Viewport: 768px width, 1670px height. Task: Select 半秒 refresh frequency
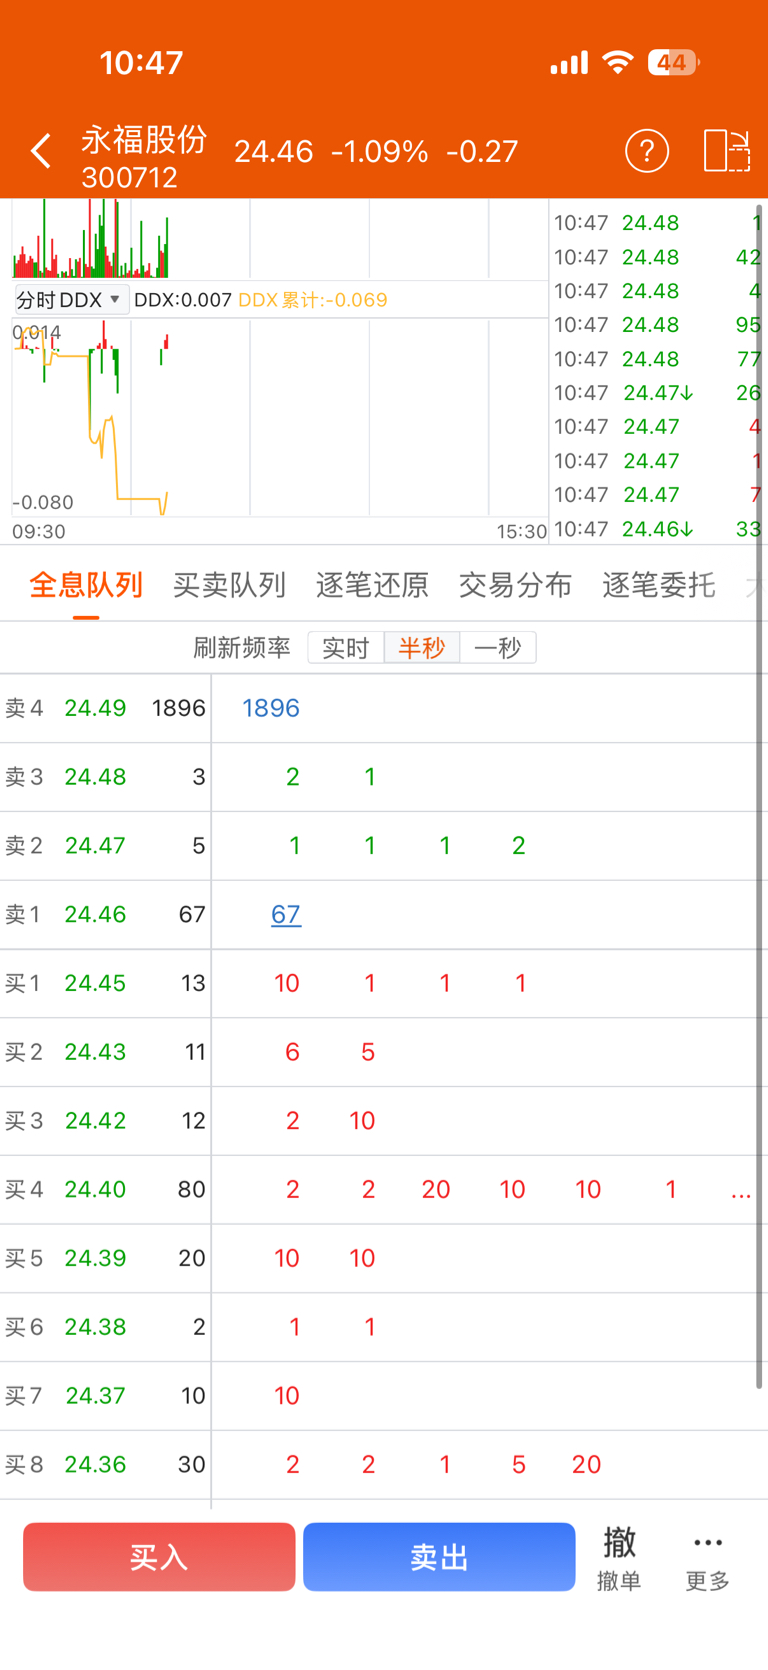point(422,648)
